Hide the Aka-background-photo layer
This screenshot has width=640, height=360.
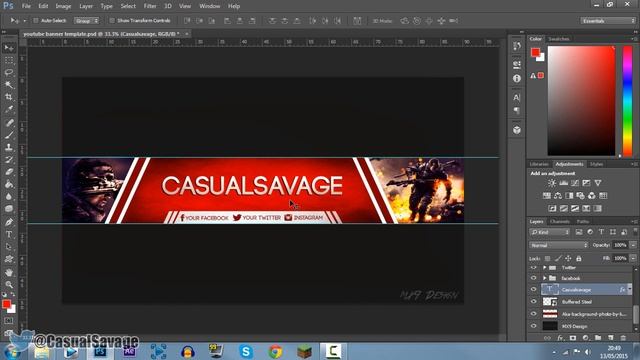click(x=533, y=314)
